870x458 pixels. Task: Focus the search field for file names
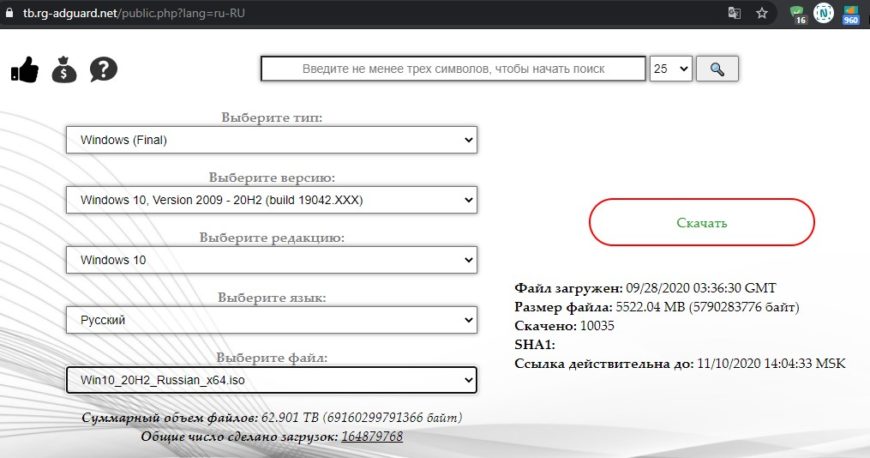453,69
